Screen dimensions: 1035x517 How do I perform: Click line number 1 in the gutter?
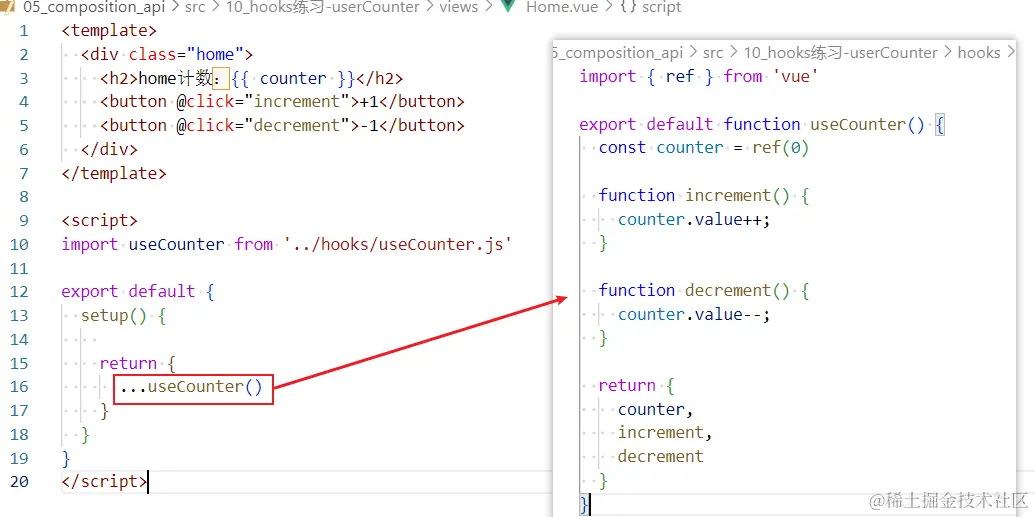pyautogui.click(x=24, y=31)
